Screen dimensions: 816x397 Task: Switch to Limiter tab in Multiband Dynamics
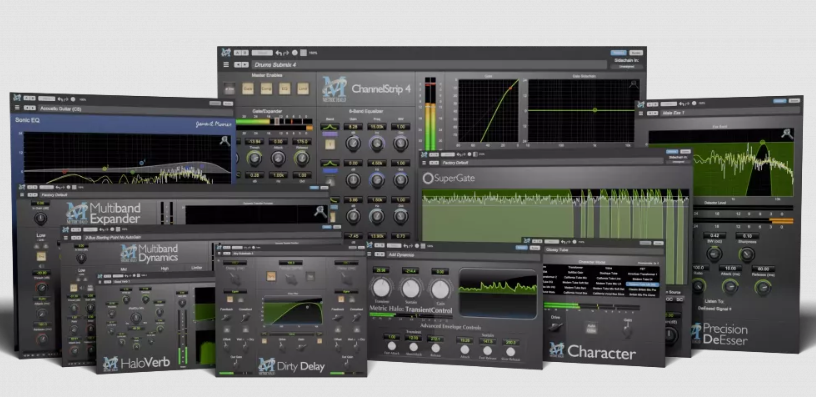(198, 269)
